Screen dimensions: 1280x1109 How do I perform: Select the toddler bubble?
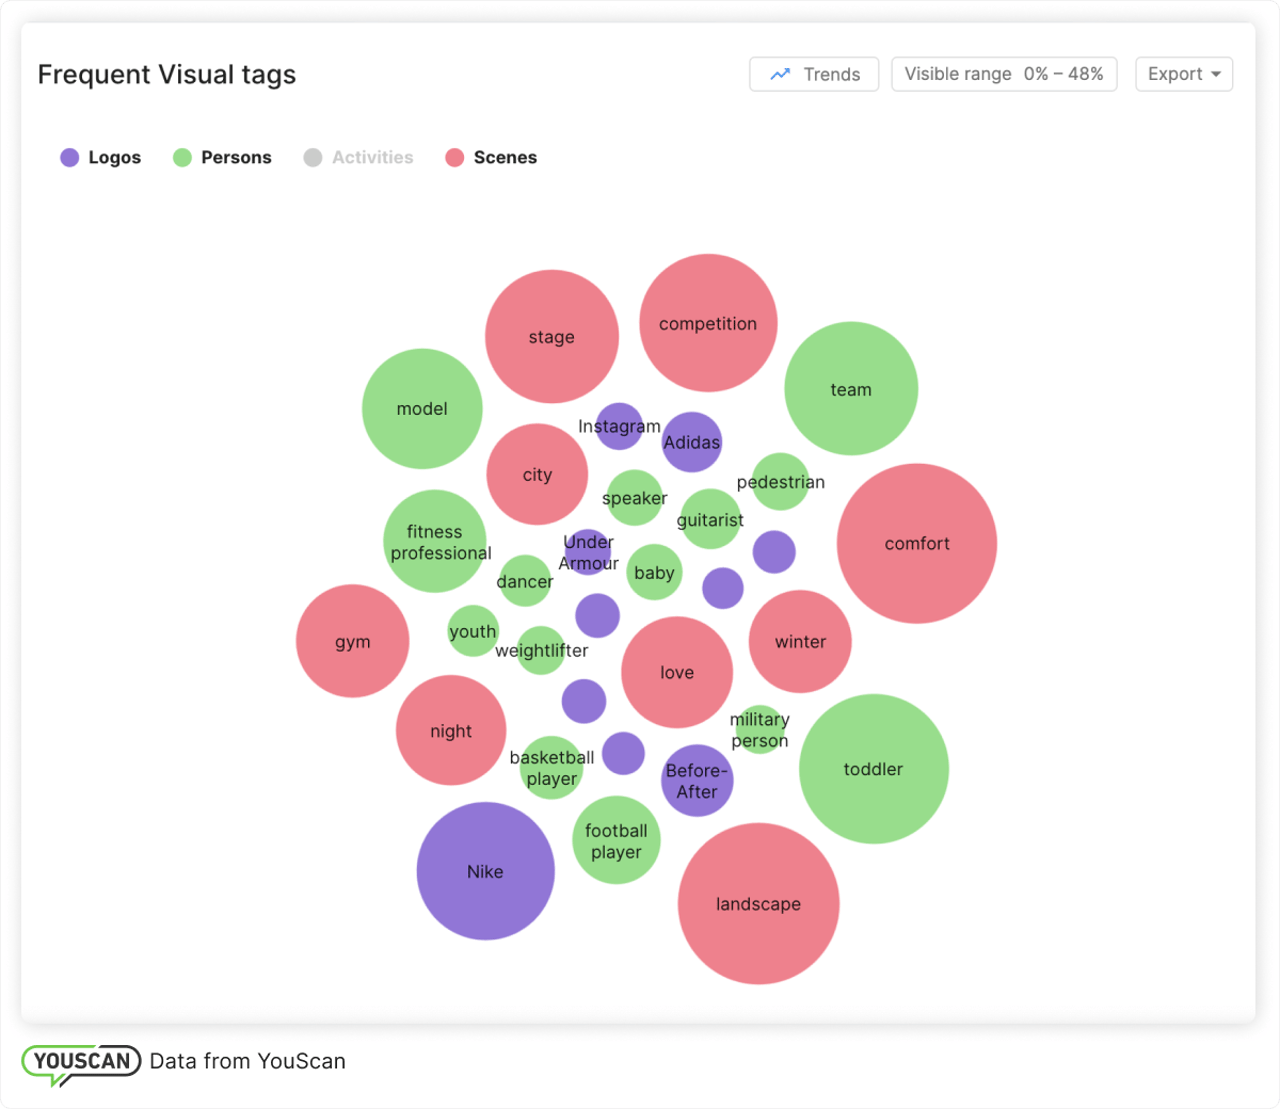(x=873, y=769)
